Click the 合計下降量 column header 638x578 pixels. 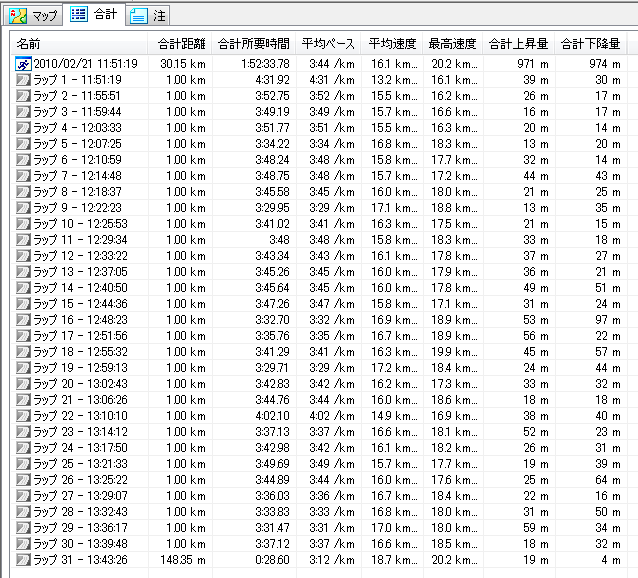pyautogui.click(x=591, y=44)
